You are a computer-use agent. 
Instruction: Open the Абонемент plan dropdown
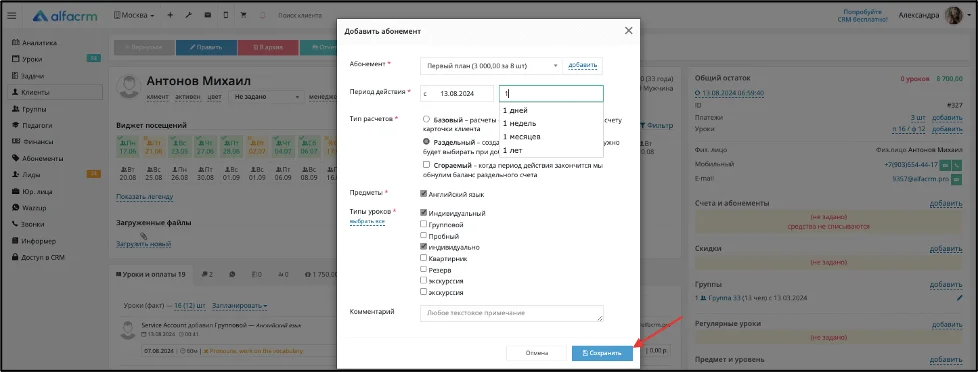point(491,65)
